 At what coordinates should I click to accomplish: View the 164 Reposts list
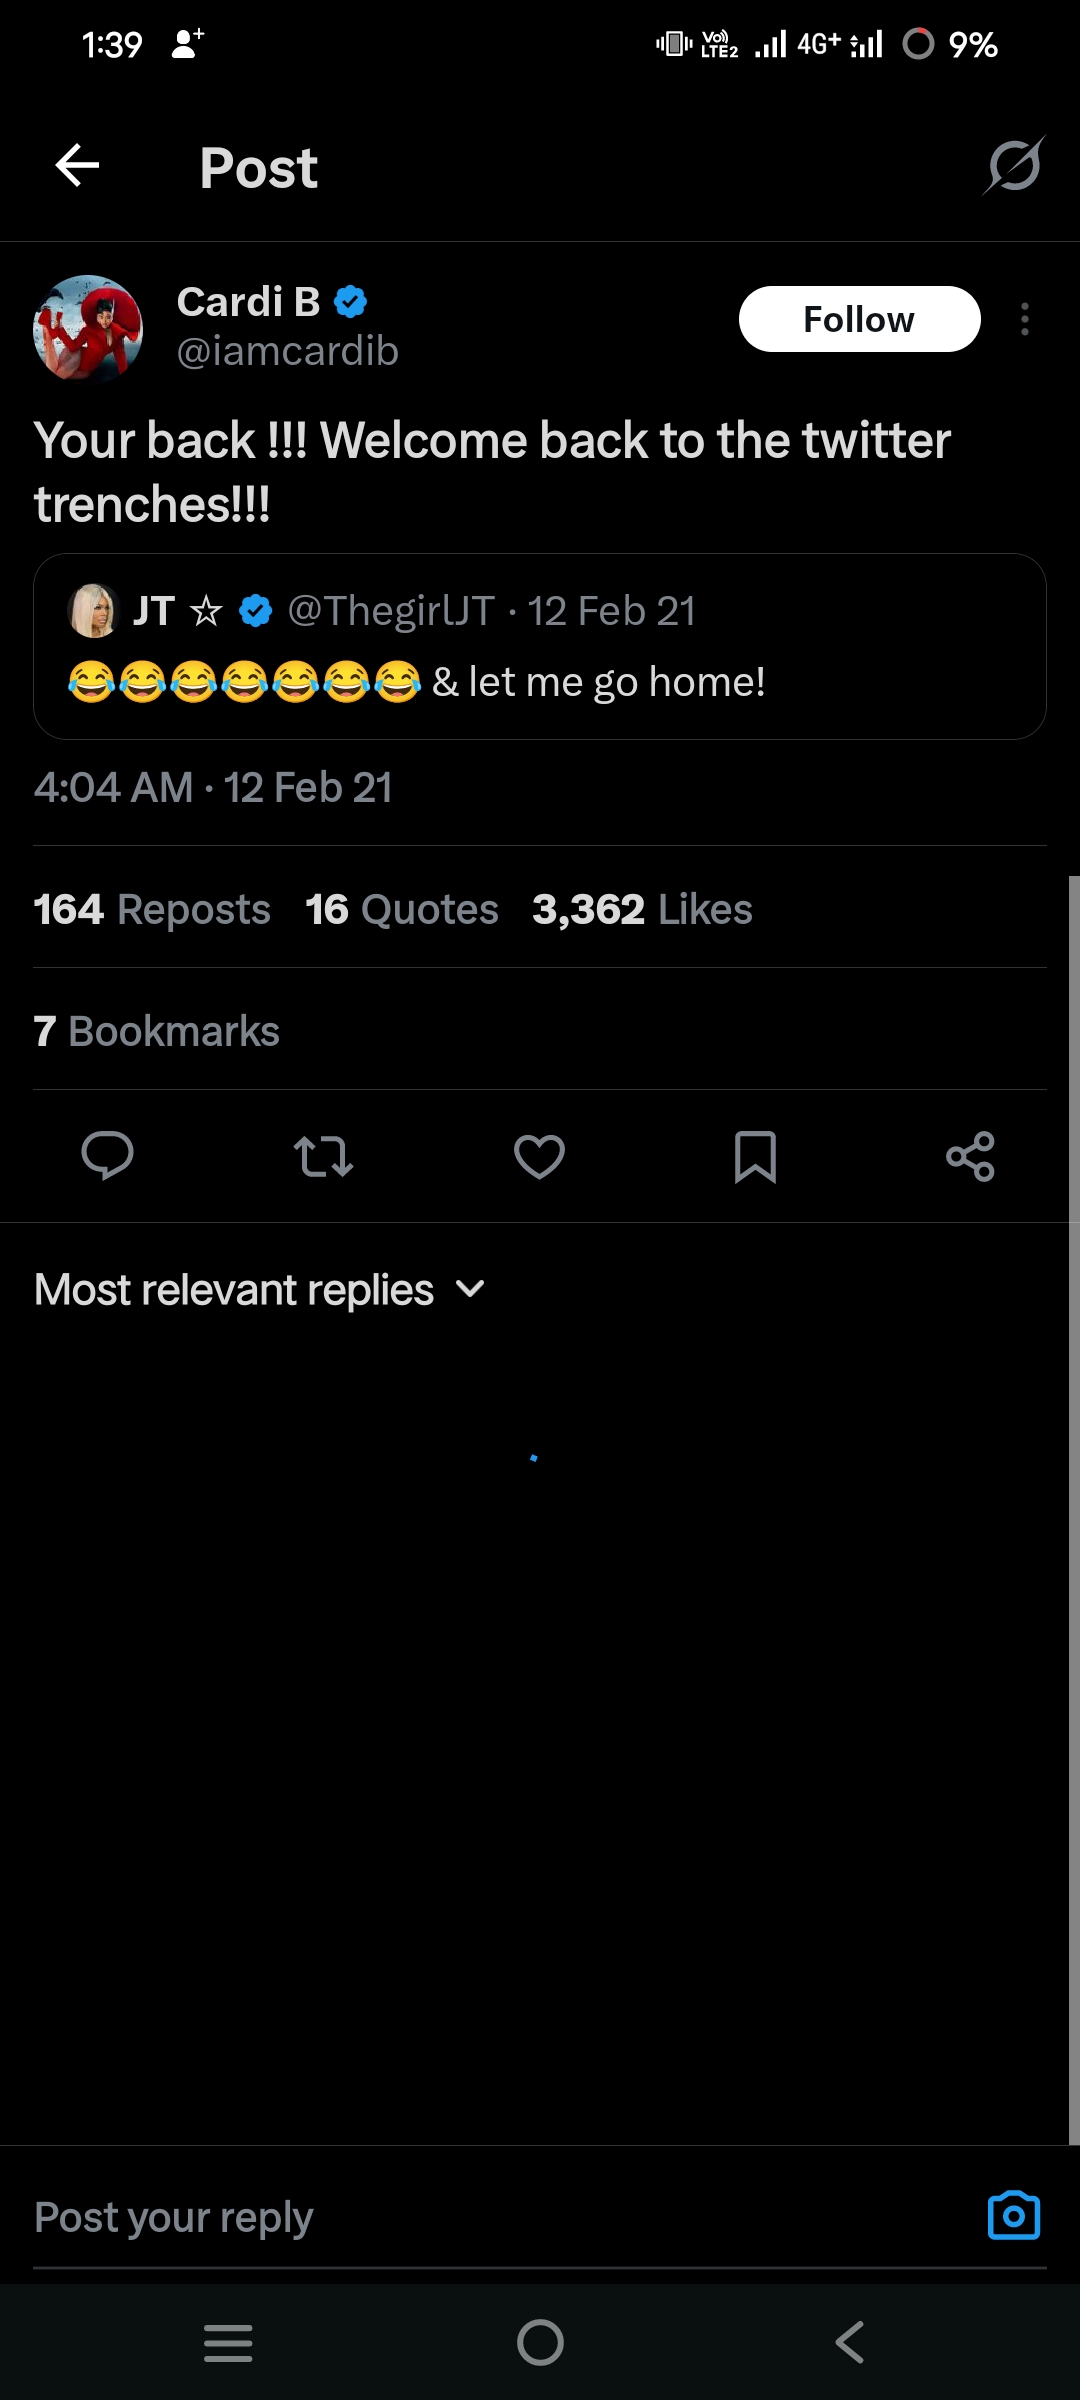pos(152,909)
